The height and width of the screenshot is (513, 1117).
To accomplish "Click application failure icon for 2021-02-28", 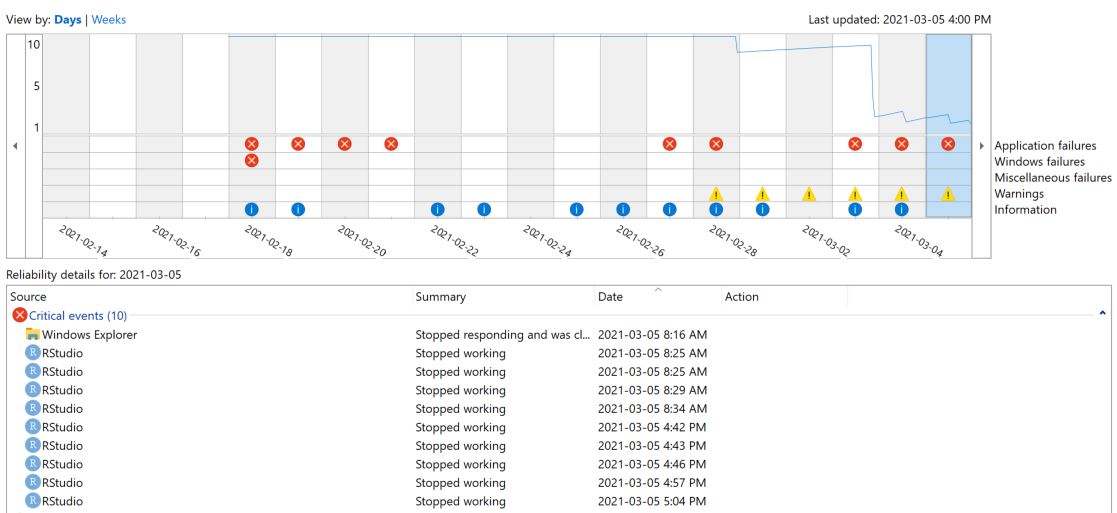I will pyautogui.click(x=717, y=144).
